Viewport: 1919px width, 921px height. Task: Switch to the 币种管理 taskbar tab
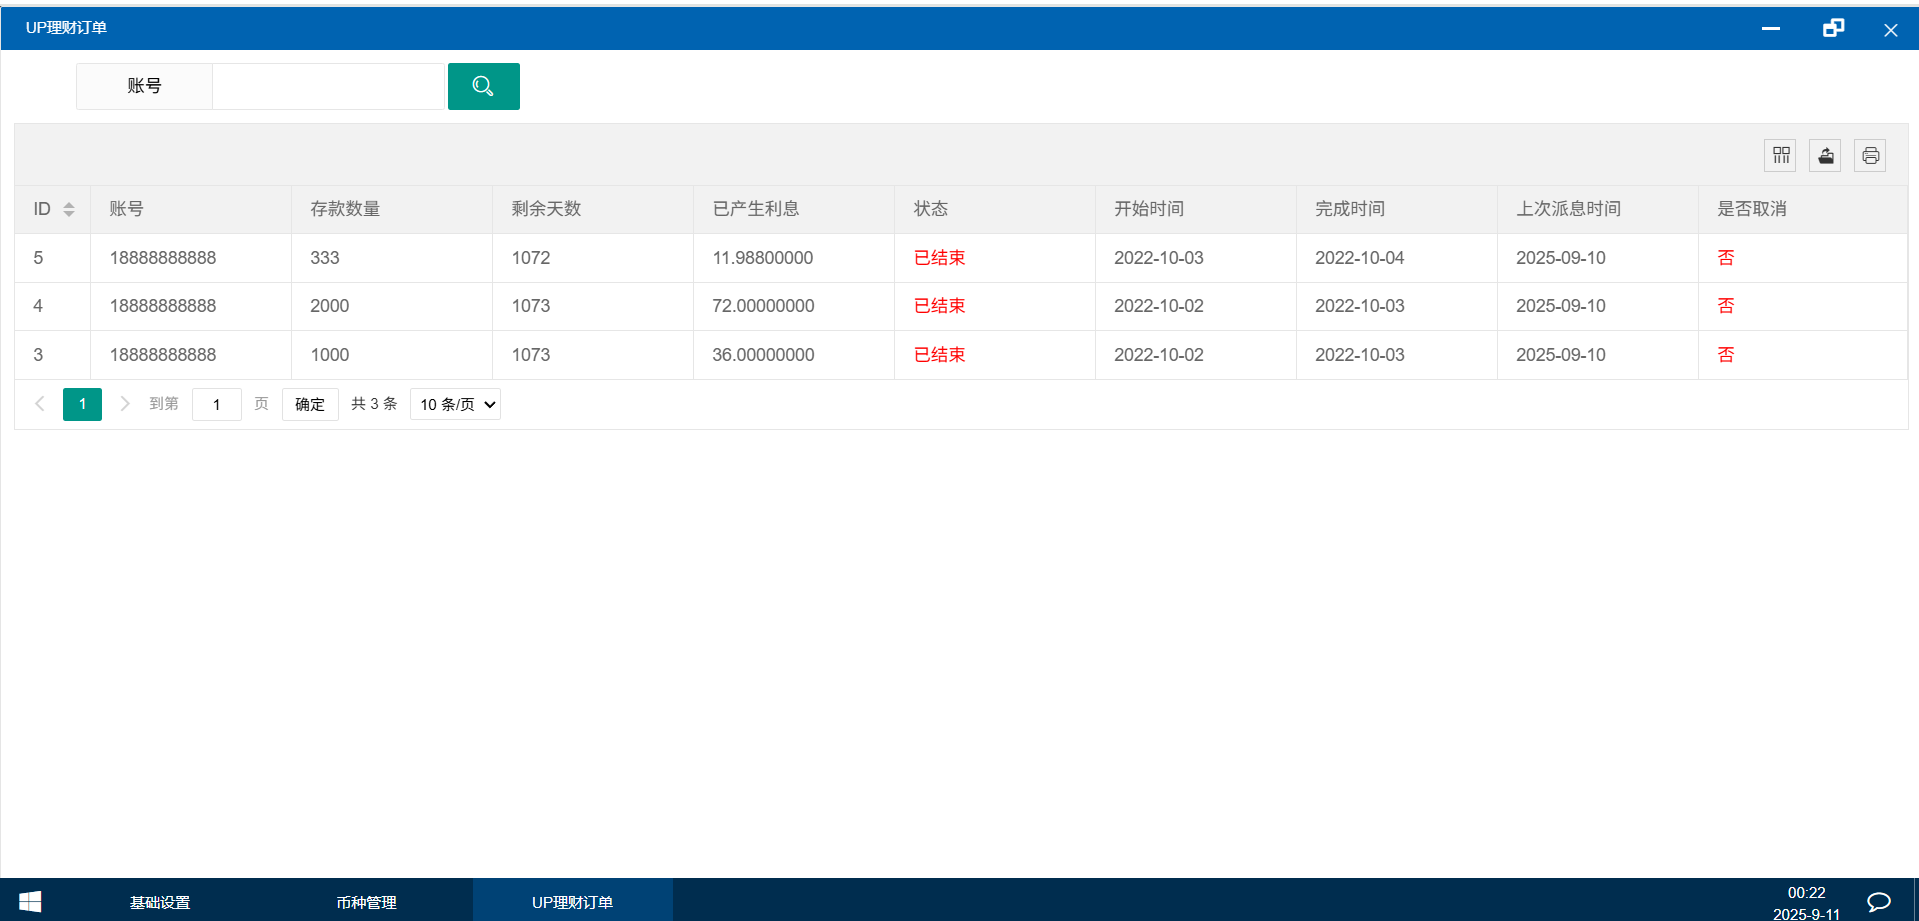click(366, 902)
